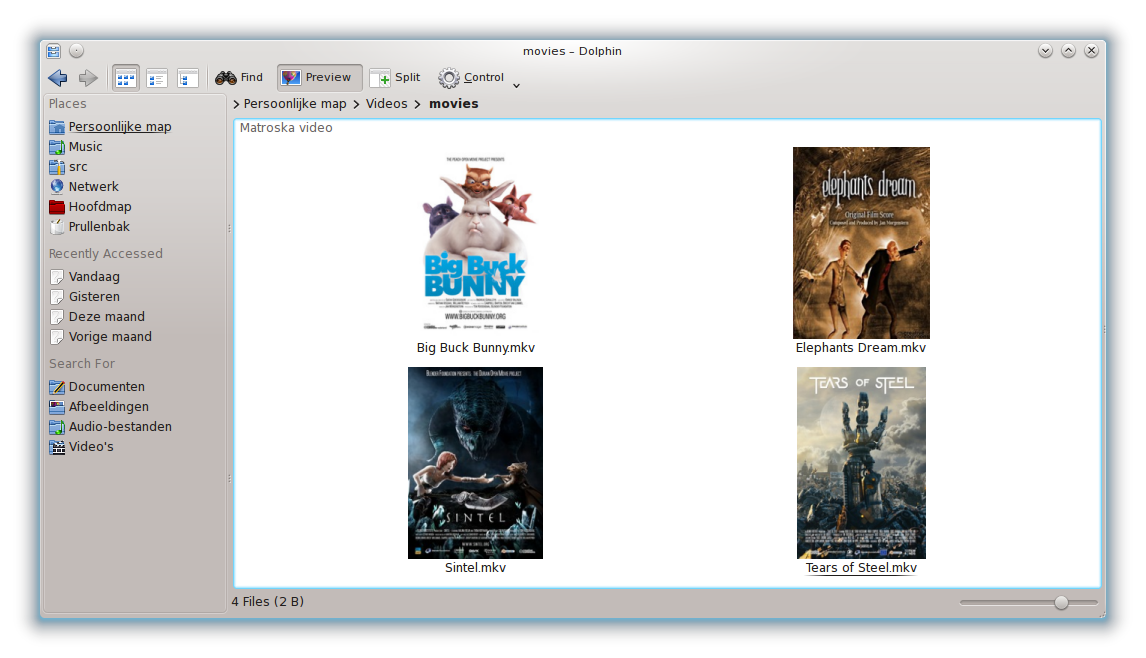Image resolution: width=1146 pixels, height=658 pixels.
Task: Select the Elephants Dream poster thumbnail
Action: point(861,243)
